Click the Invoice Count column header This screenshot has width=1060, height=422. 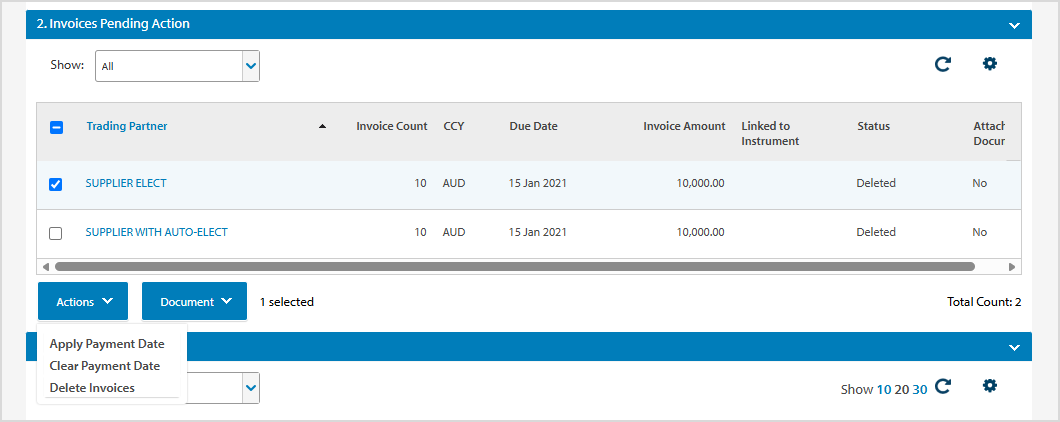point(392,126)
